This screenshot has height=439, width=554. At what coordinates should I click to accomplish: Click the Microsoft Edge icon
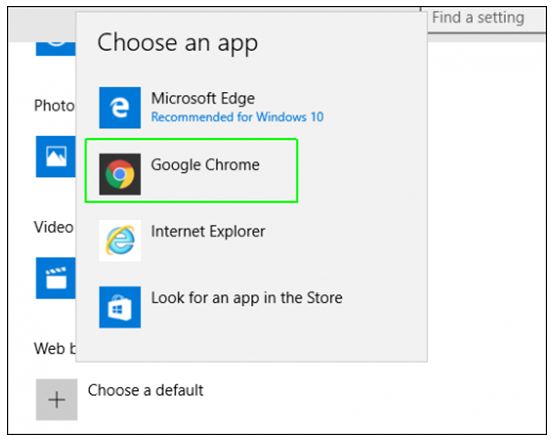120,108
